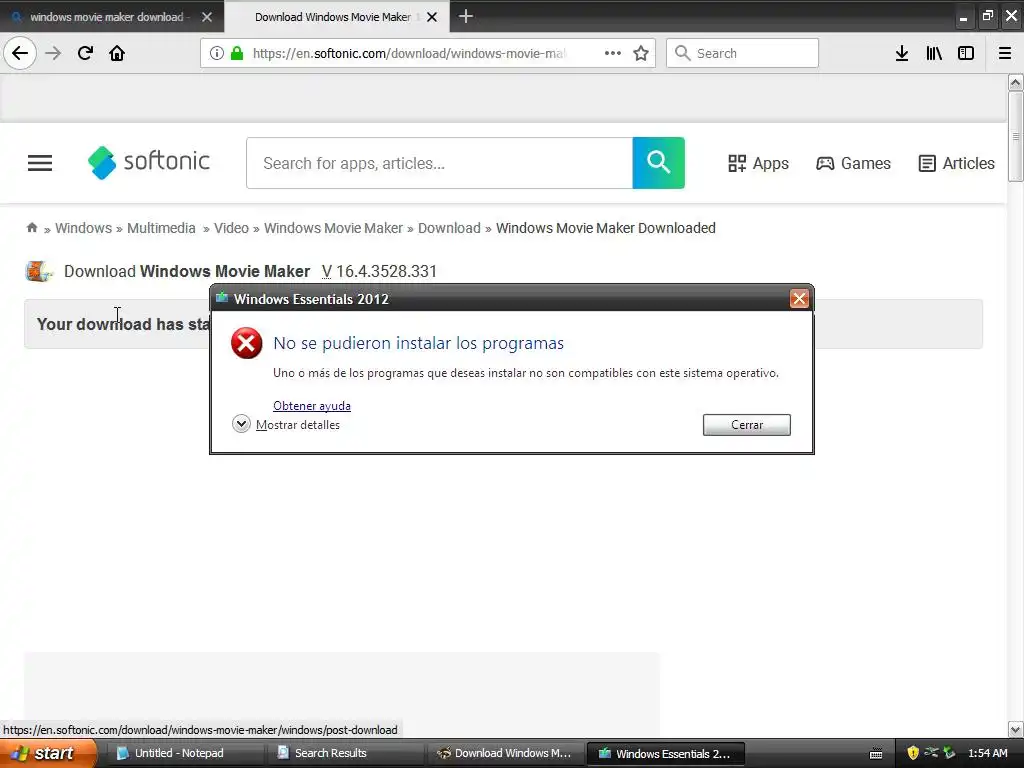Click the security shield tray icon

[913, 753]
